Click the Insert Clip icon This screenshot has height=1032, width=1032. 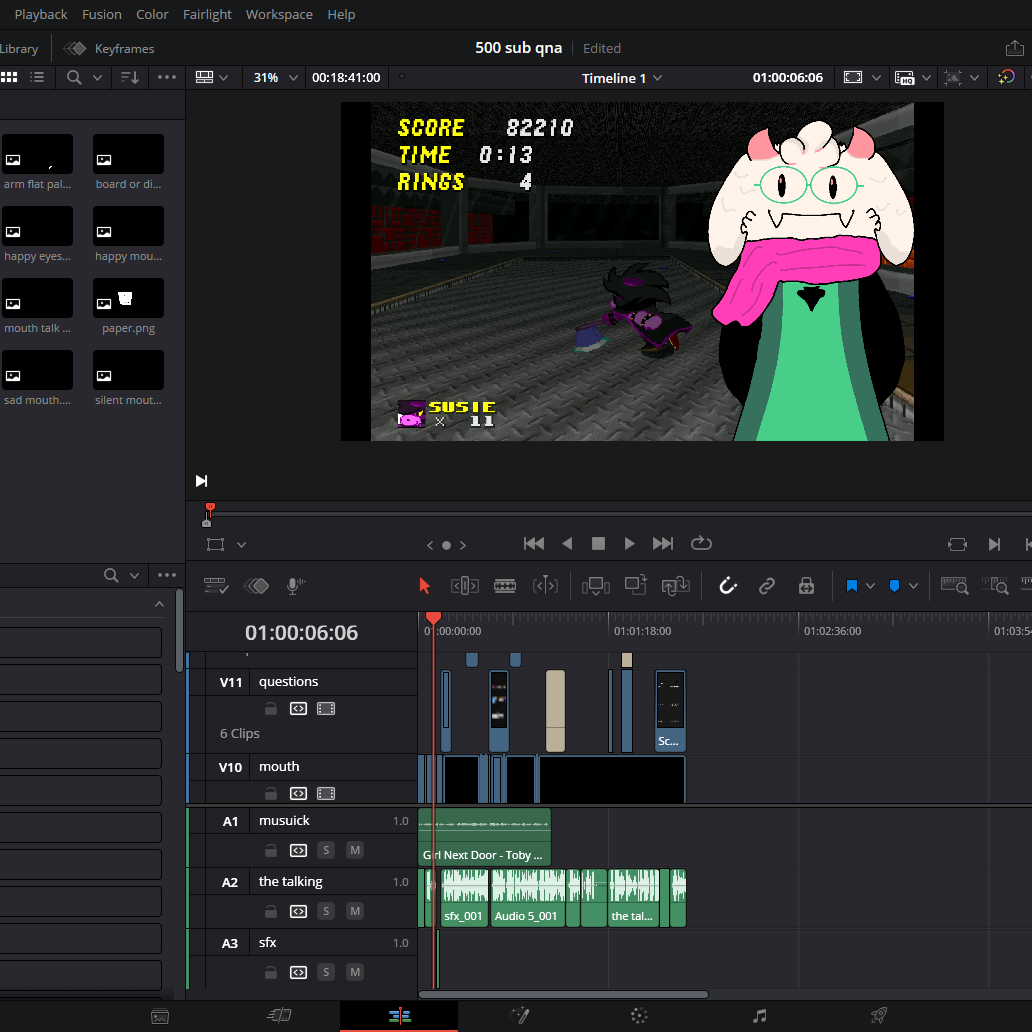click(596, 586)
